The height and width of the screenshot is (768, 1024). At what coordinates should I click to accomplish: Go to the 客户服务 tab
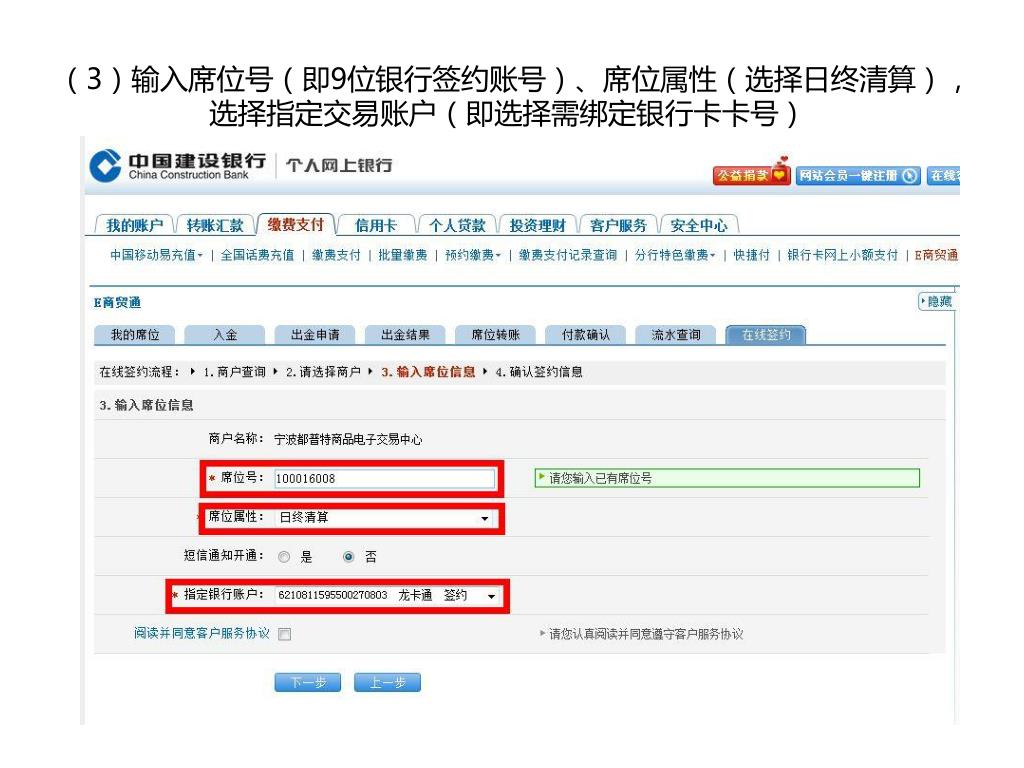(618, 225)
